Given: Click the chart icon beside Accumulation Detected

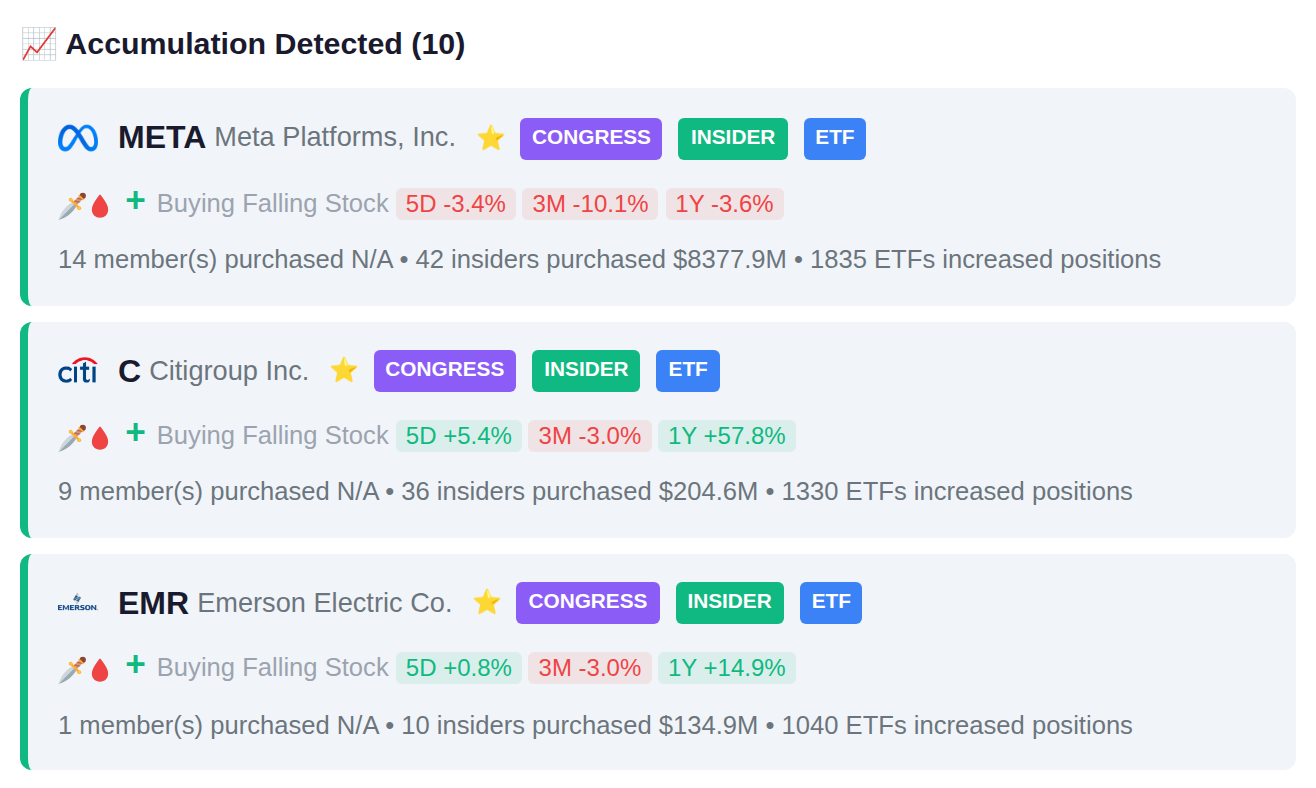Looking at the screenshot, I should (x=39, y=44).
